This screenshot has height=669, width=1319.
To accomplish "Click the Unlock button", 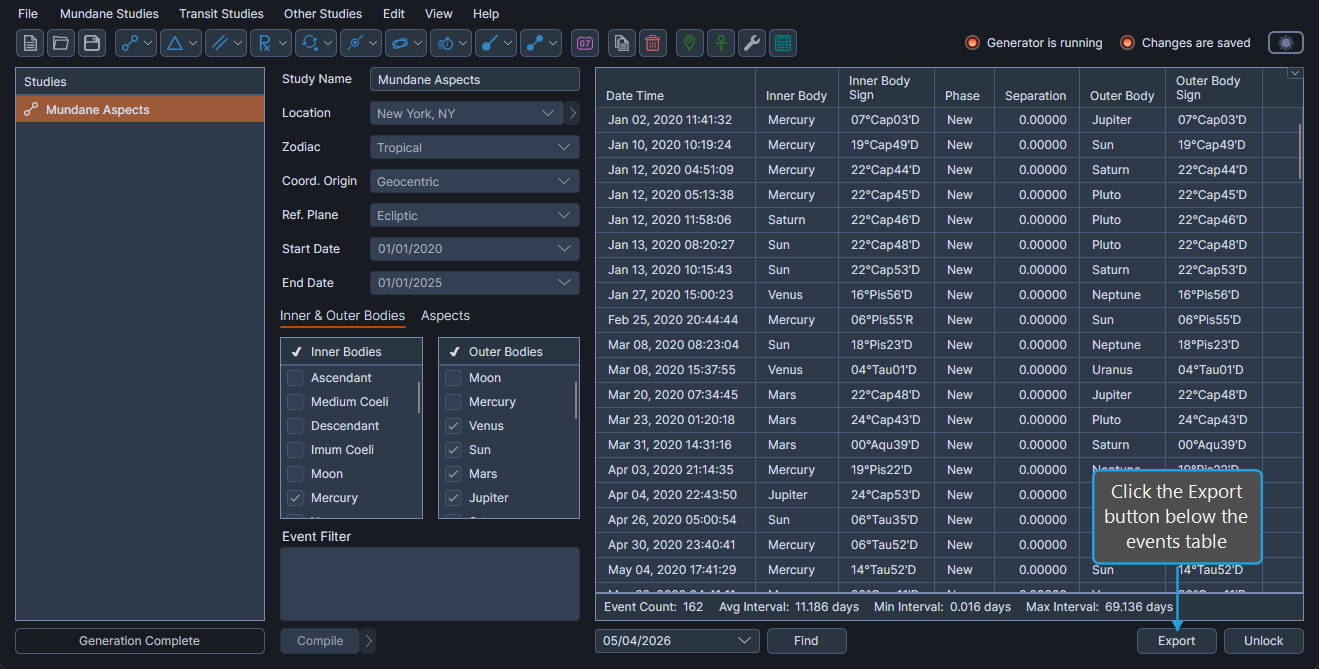I will pos(1263,641).
